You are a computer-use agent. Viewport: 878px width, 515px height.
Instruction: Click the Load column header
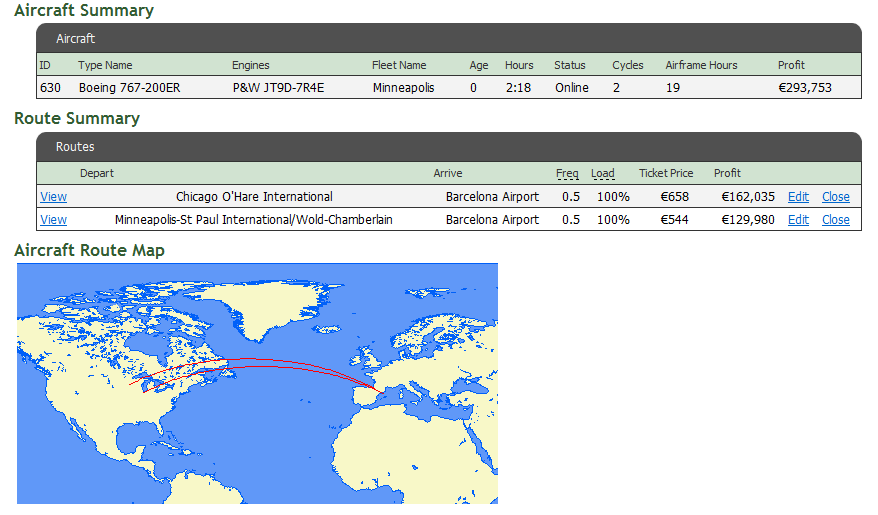pyautogui.click(x=603, y=174)
